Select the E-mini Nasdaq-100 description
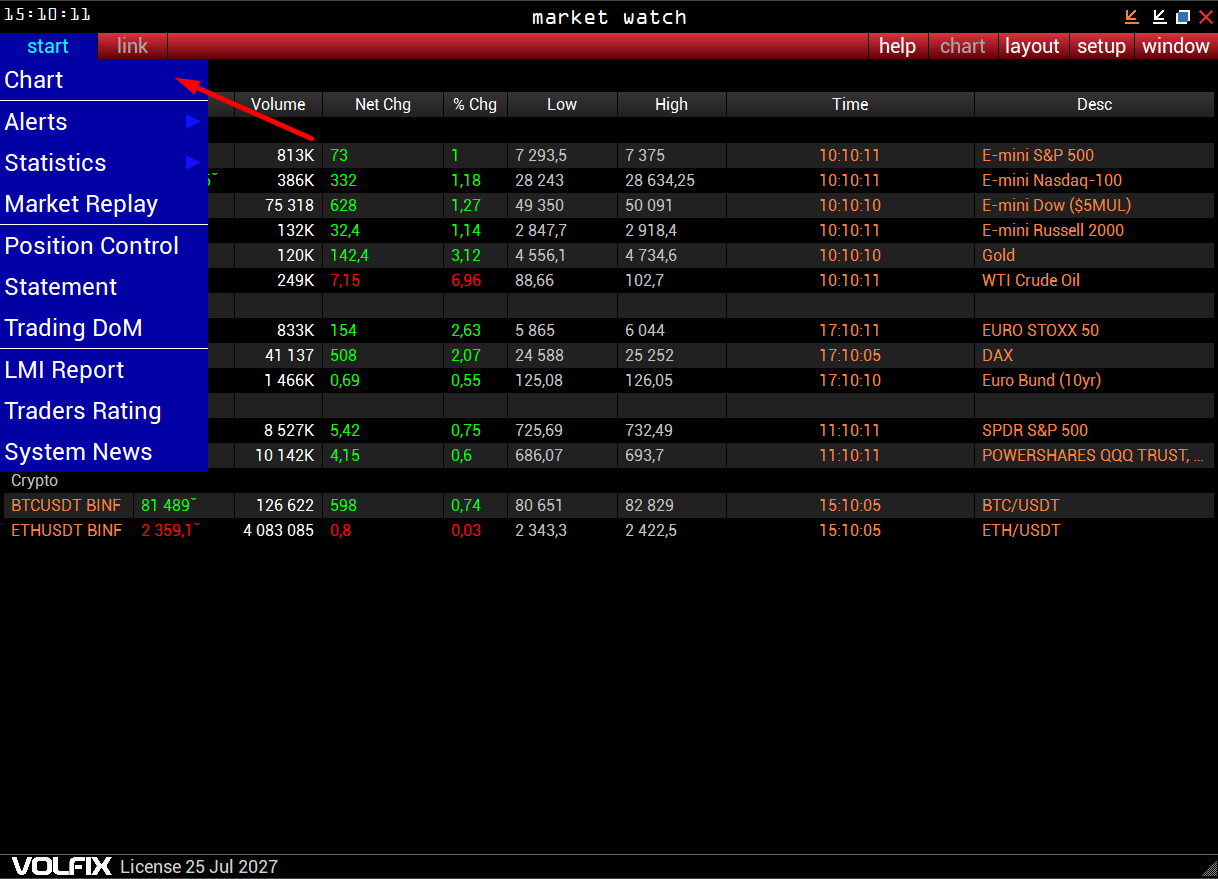This screenshot has width=1218, height=879. [x=1052, y=180]
